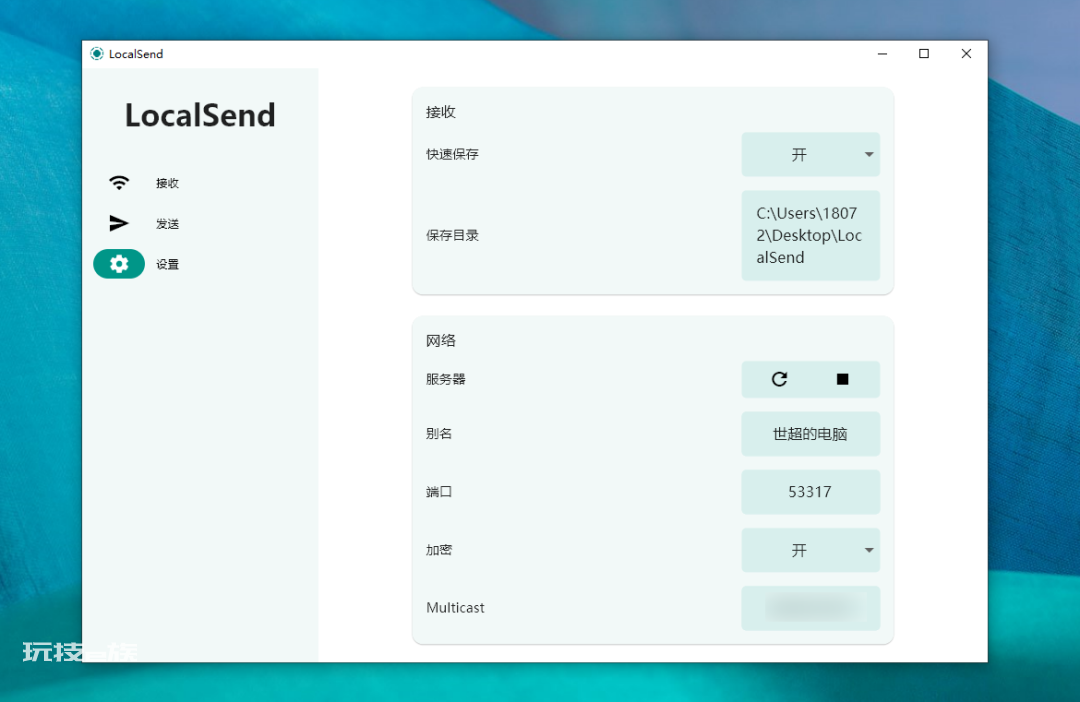Click the 网络 section heading
The height and width of the screenshot is (702, 1080).
point(441,340)
